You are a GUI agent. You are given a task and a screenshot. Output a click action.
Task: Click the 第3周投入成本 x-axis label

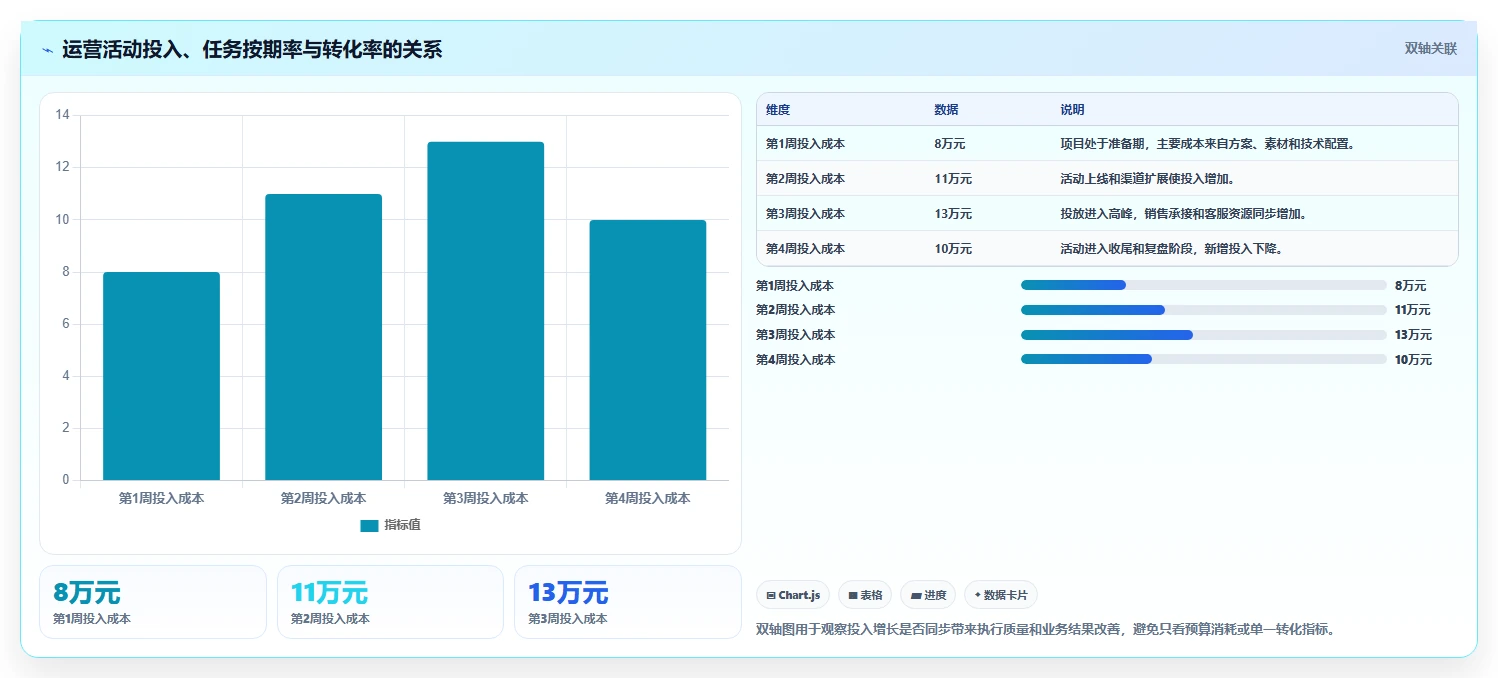click(x=485, y=498)
